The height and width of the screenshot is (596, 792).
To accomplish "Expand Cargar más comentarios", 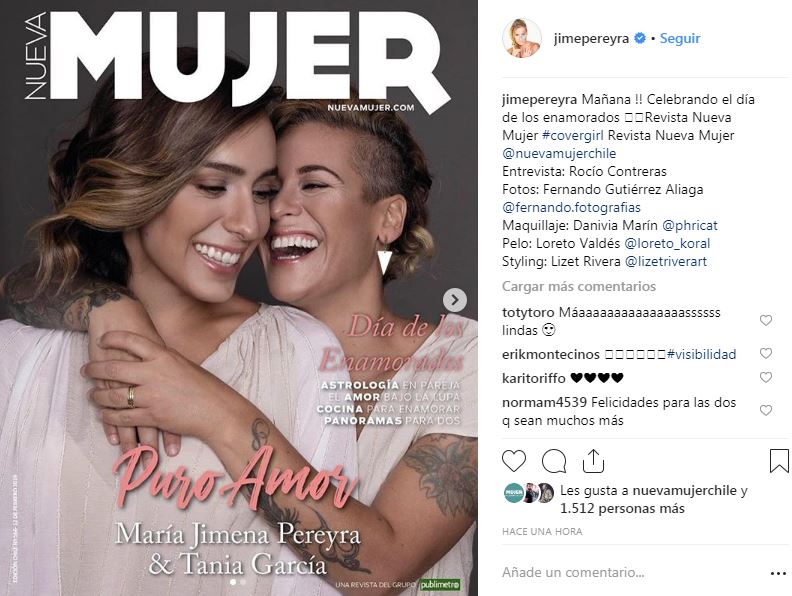I will coord(579,286).
